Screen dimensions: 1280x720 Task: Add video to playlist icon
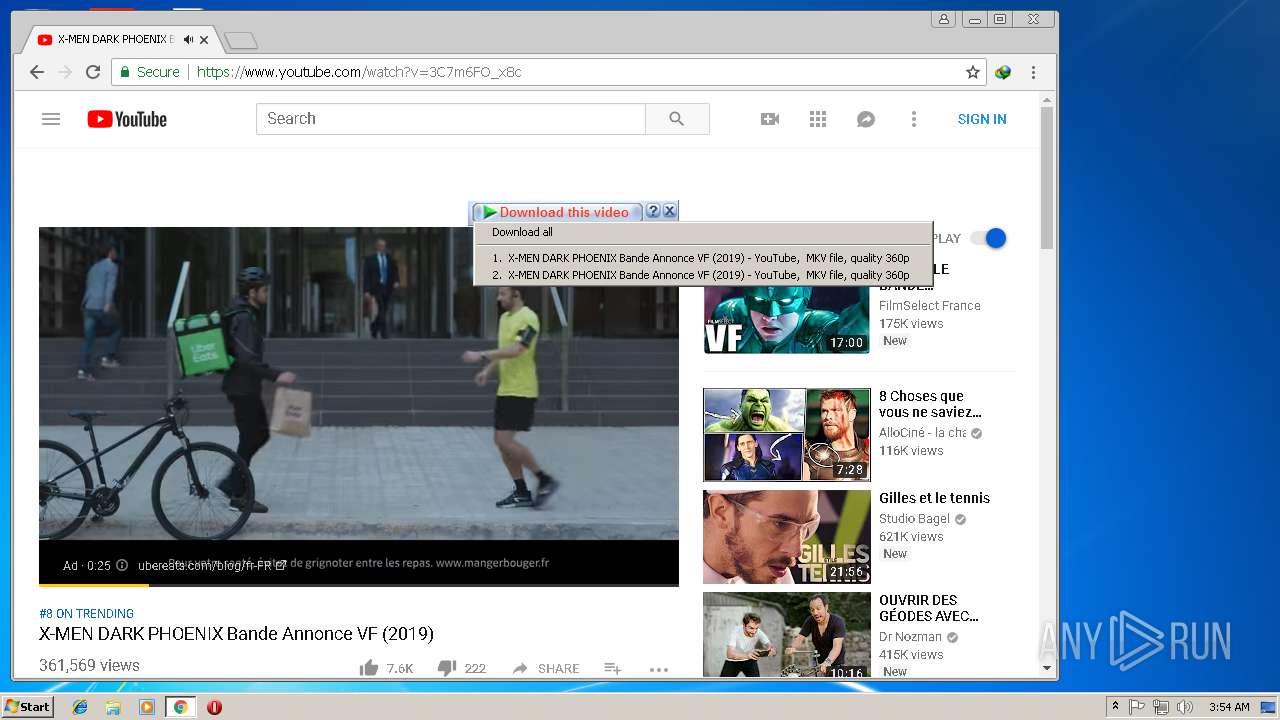(613, 668)
